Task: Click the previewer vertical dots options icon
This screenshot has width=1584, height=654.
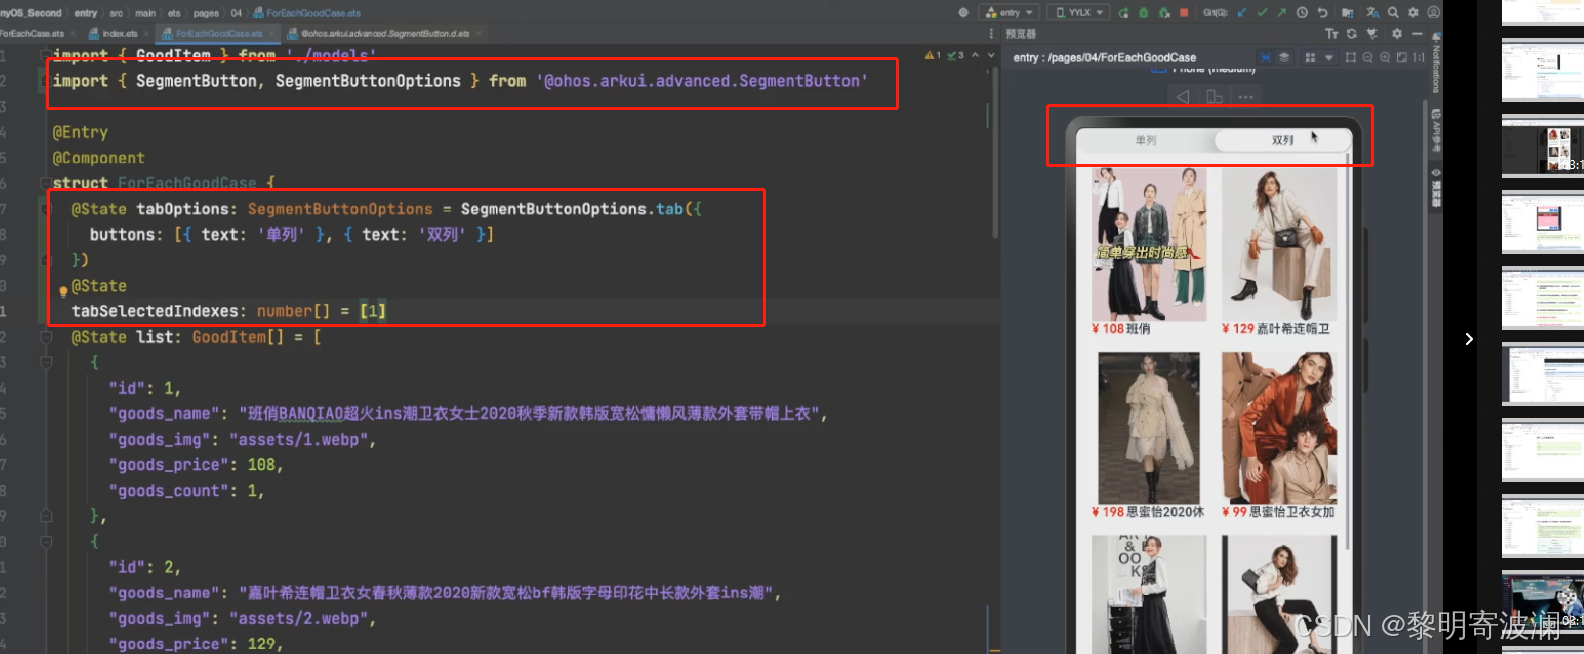Action: coord(991,34)
